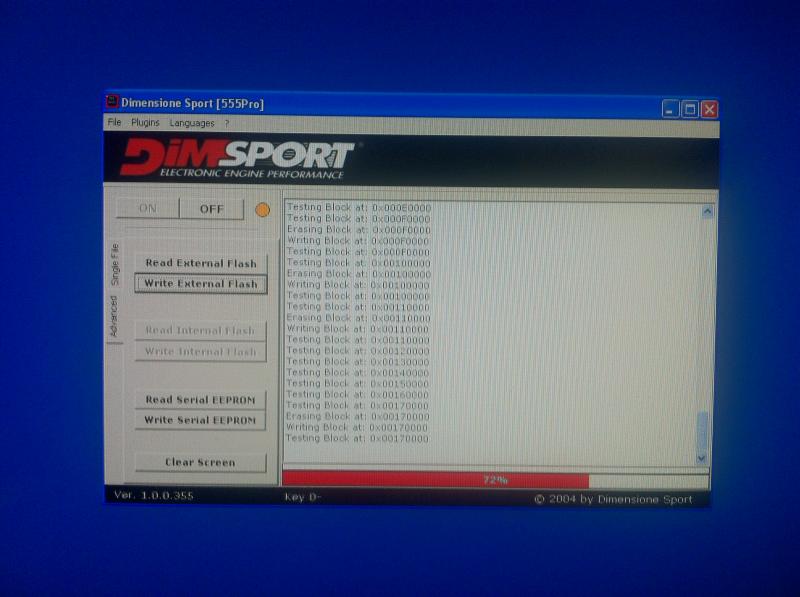Click log line 'Testing Block at: 0x00150000'
The height and width of the screenshot is (597, 800).
[x=358, y=384]
